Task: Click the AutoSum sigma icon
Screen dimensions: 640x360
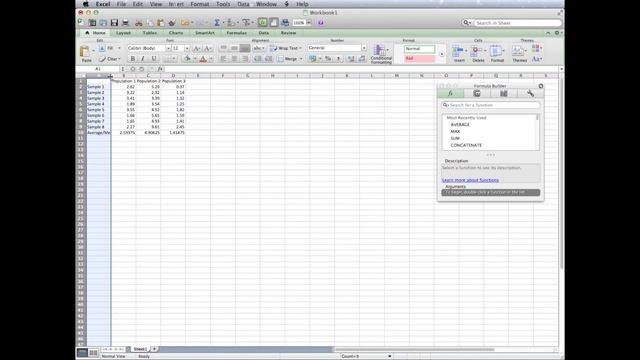Action: [x=217, y=23]
